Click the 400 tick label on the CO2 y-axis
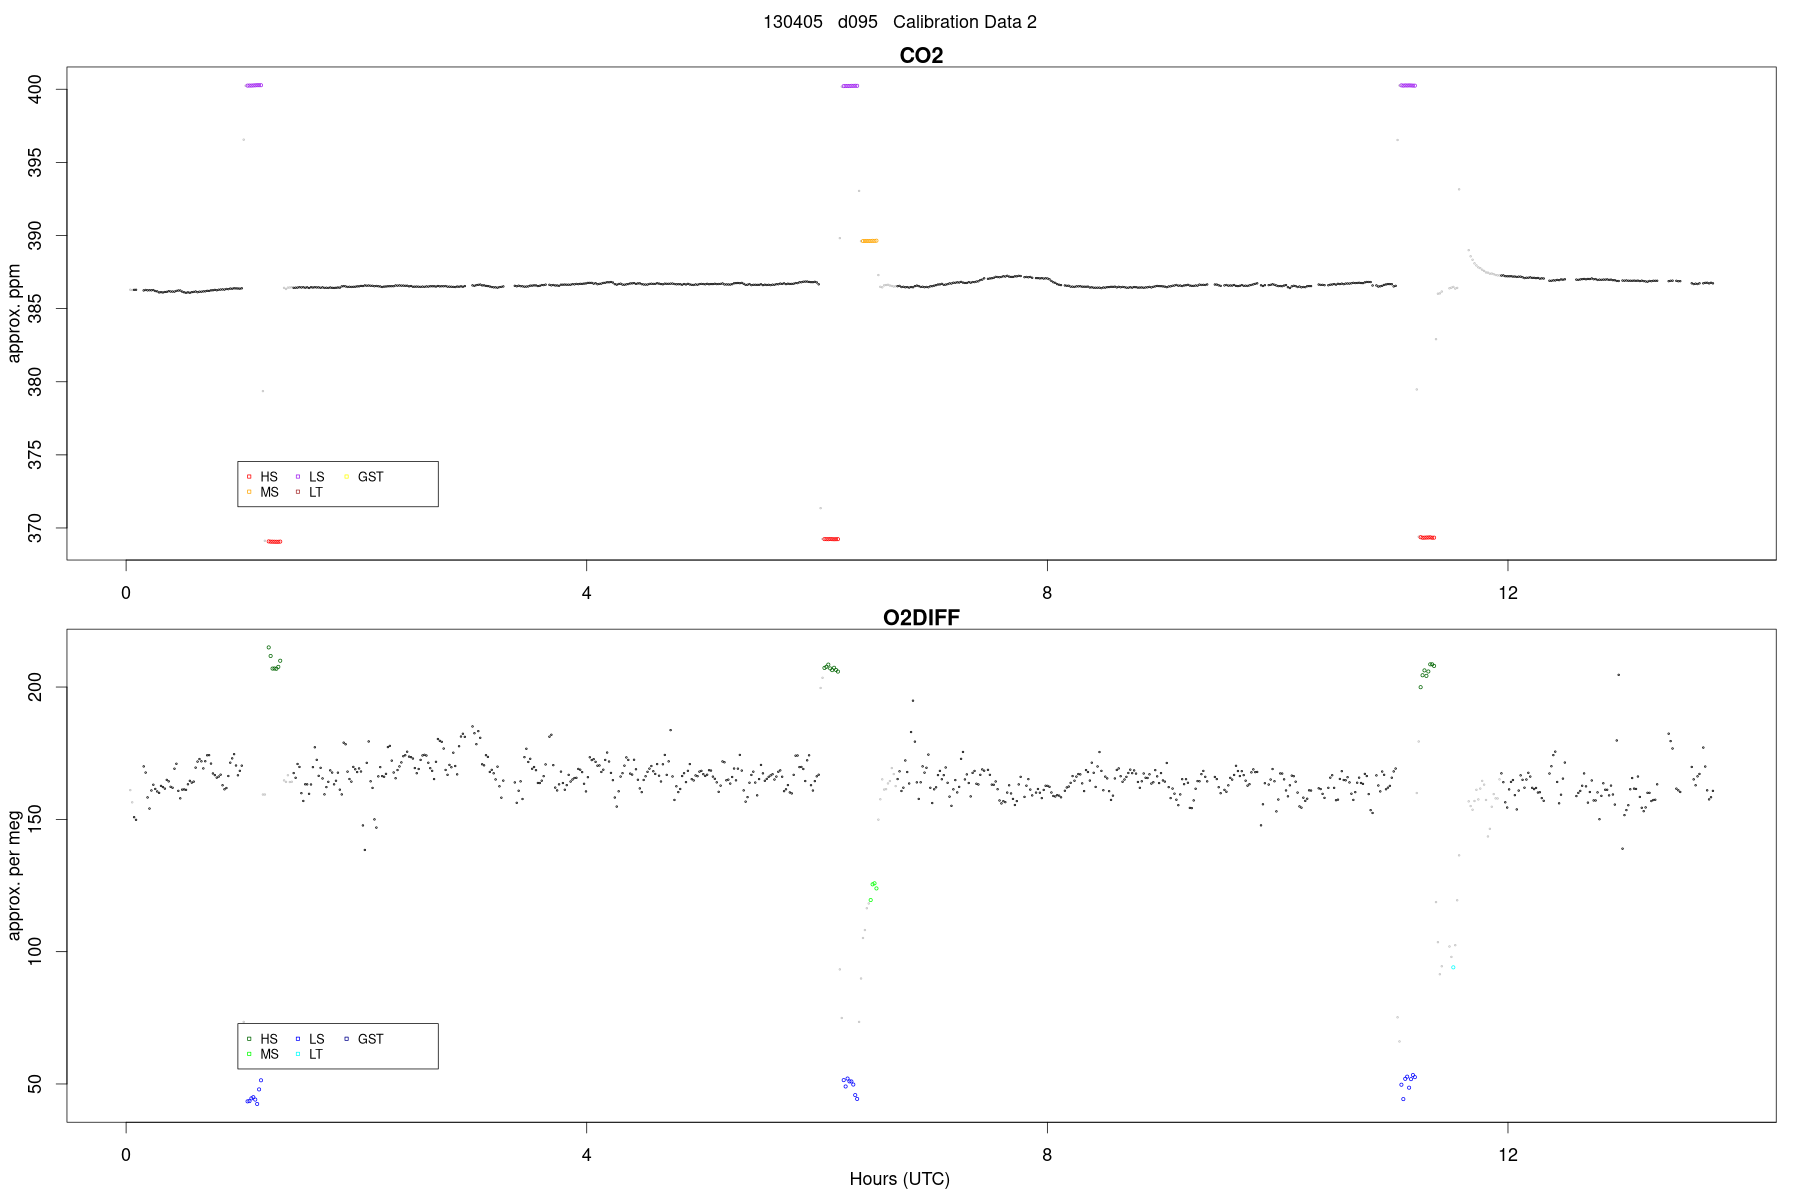 tap(35, 89)
